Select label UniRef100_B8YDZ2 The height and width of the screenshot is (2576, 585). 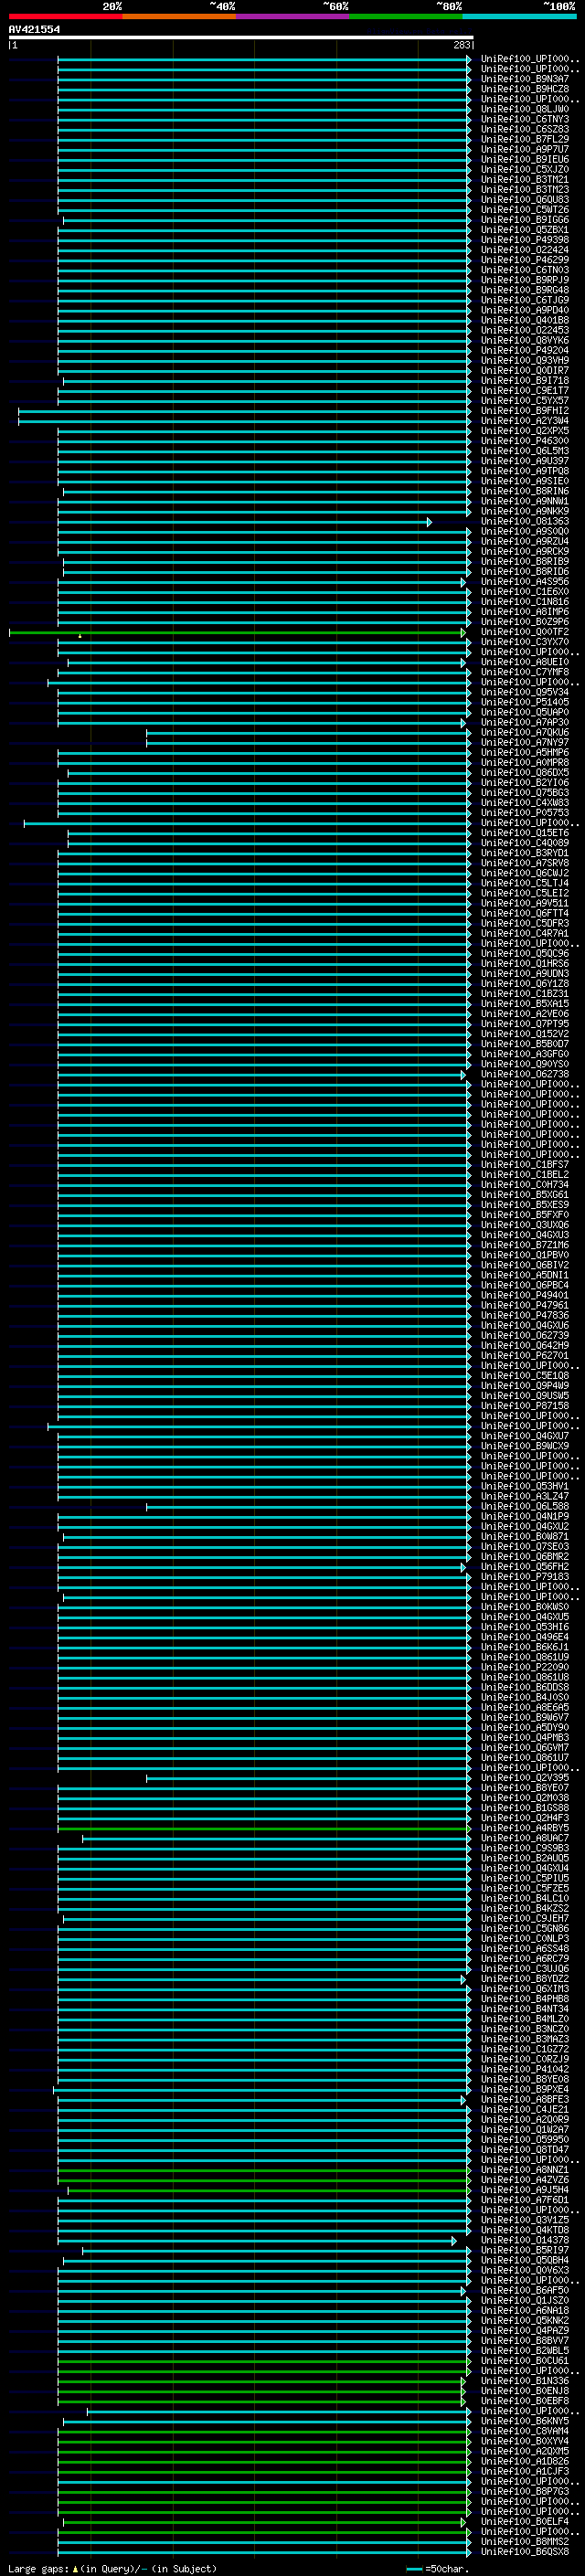[525, 1978]
